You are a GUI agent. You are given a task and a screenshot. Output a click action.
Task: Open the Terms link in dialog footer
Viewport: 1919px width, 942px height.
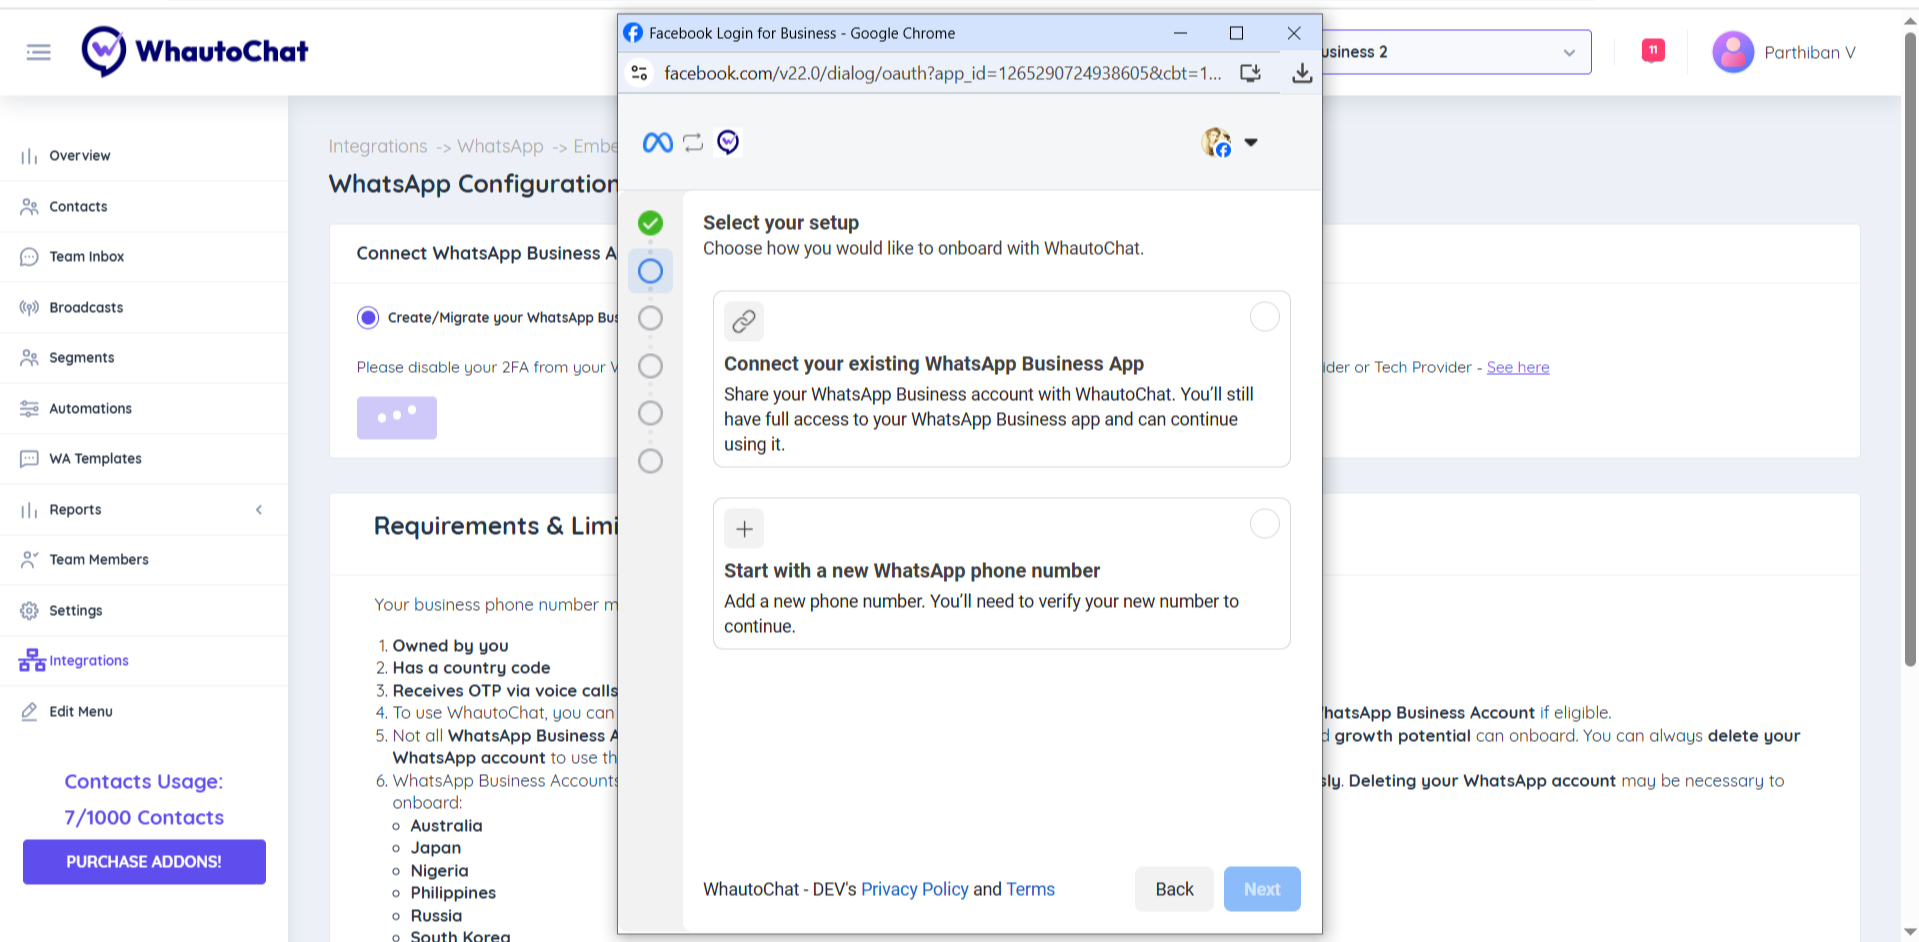pos(1030,889)
